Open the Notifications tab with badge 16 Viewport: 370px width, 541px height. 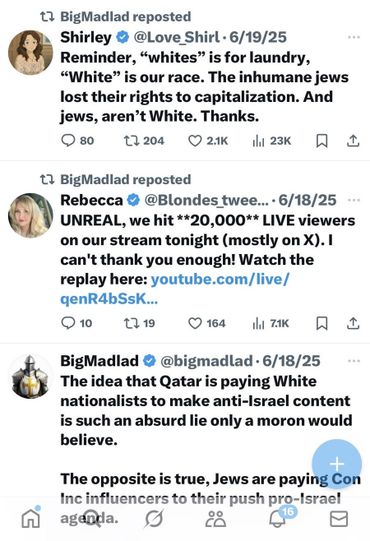point(278,519)
